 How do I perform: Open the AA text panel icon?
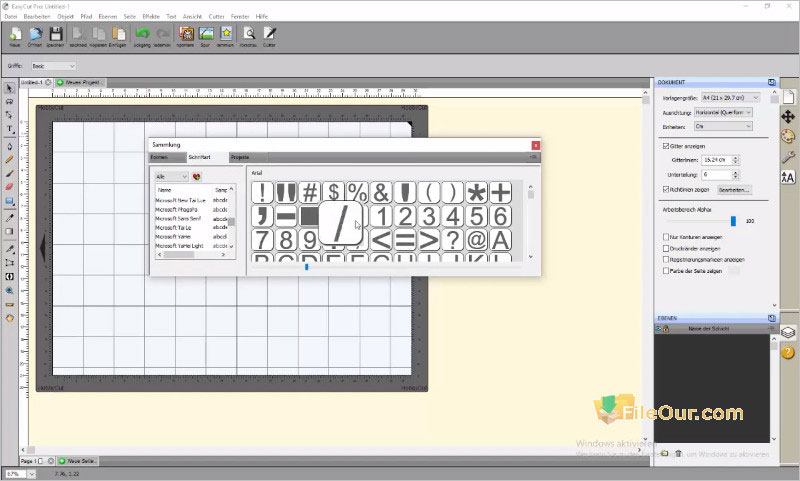788,177
